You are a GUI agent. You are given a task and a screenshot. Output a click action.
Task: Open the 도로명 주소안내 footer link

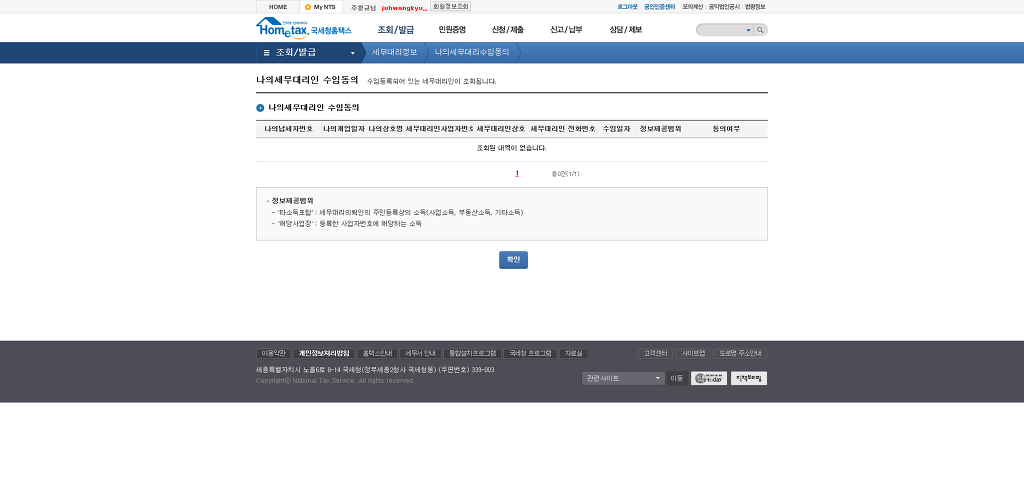tap(741, 354)
